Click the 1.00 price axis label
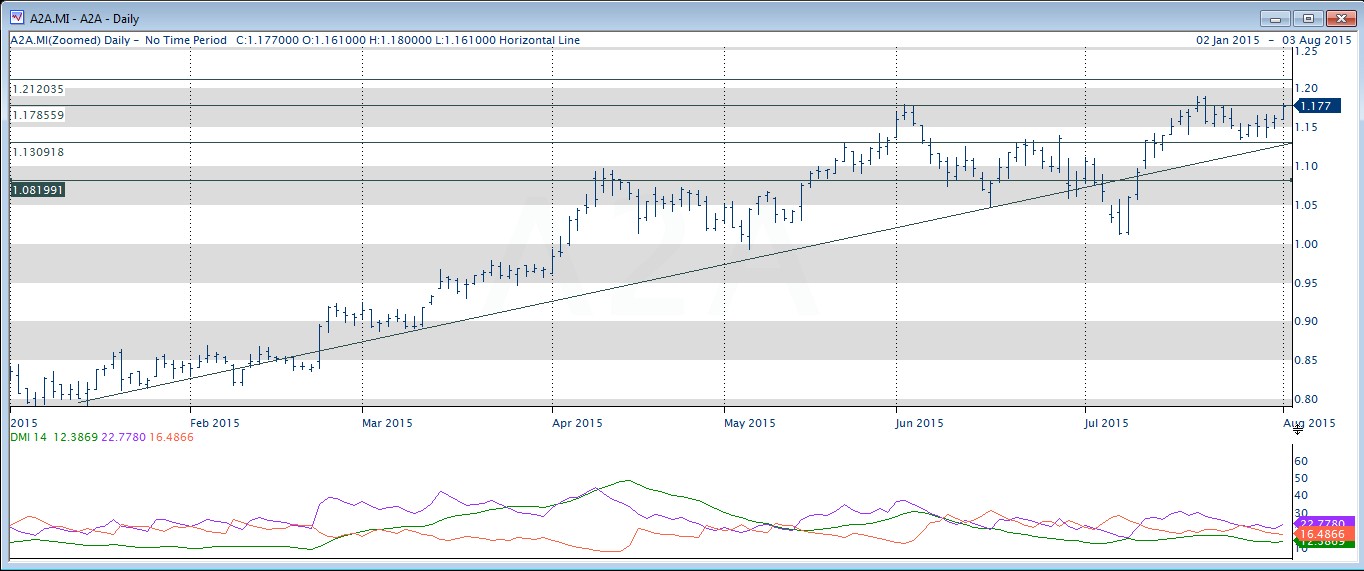The height and width of the screenshot is (571, 1364). point(1308,244)
